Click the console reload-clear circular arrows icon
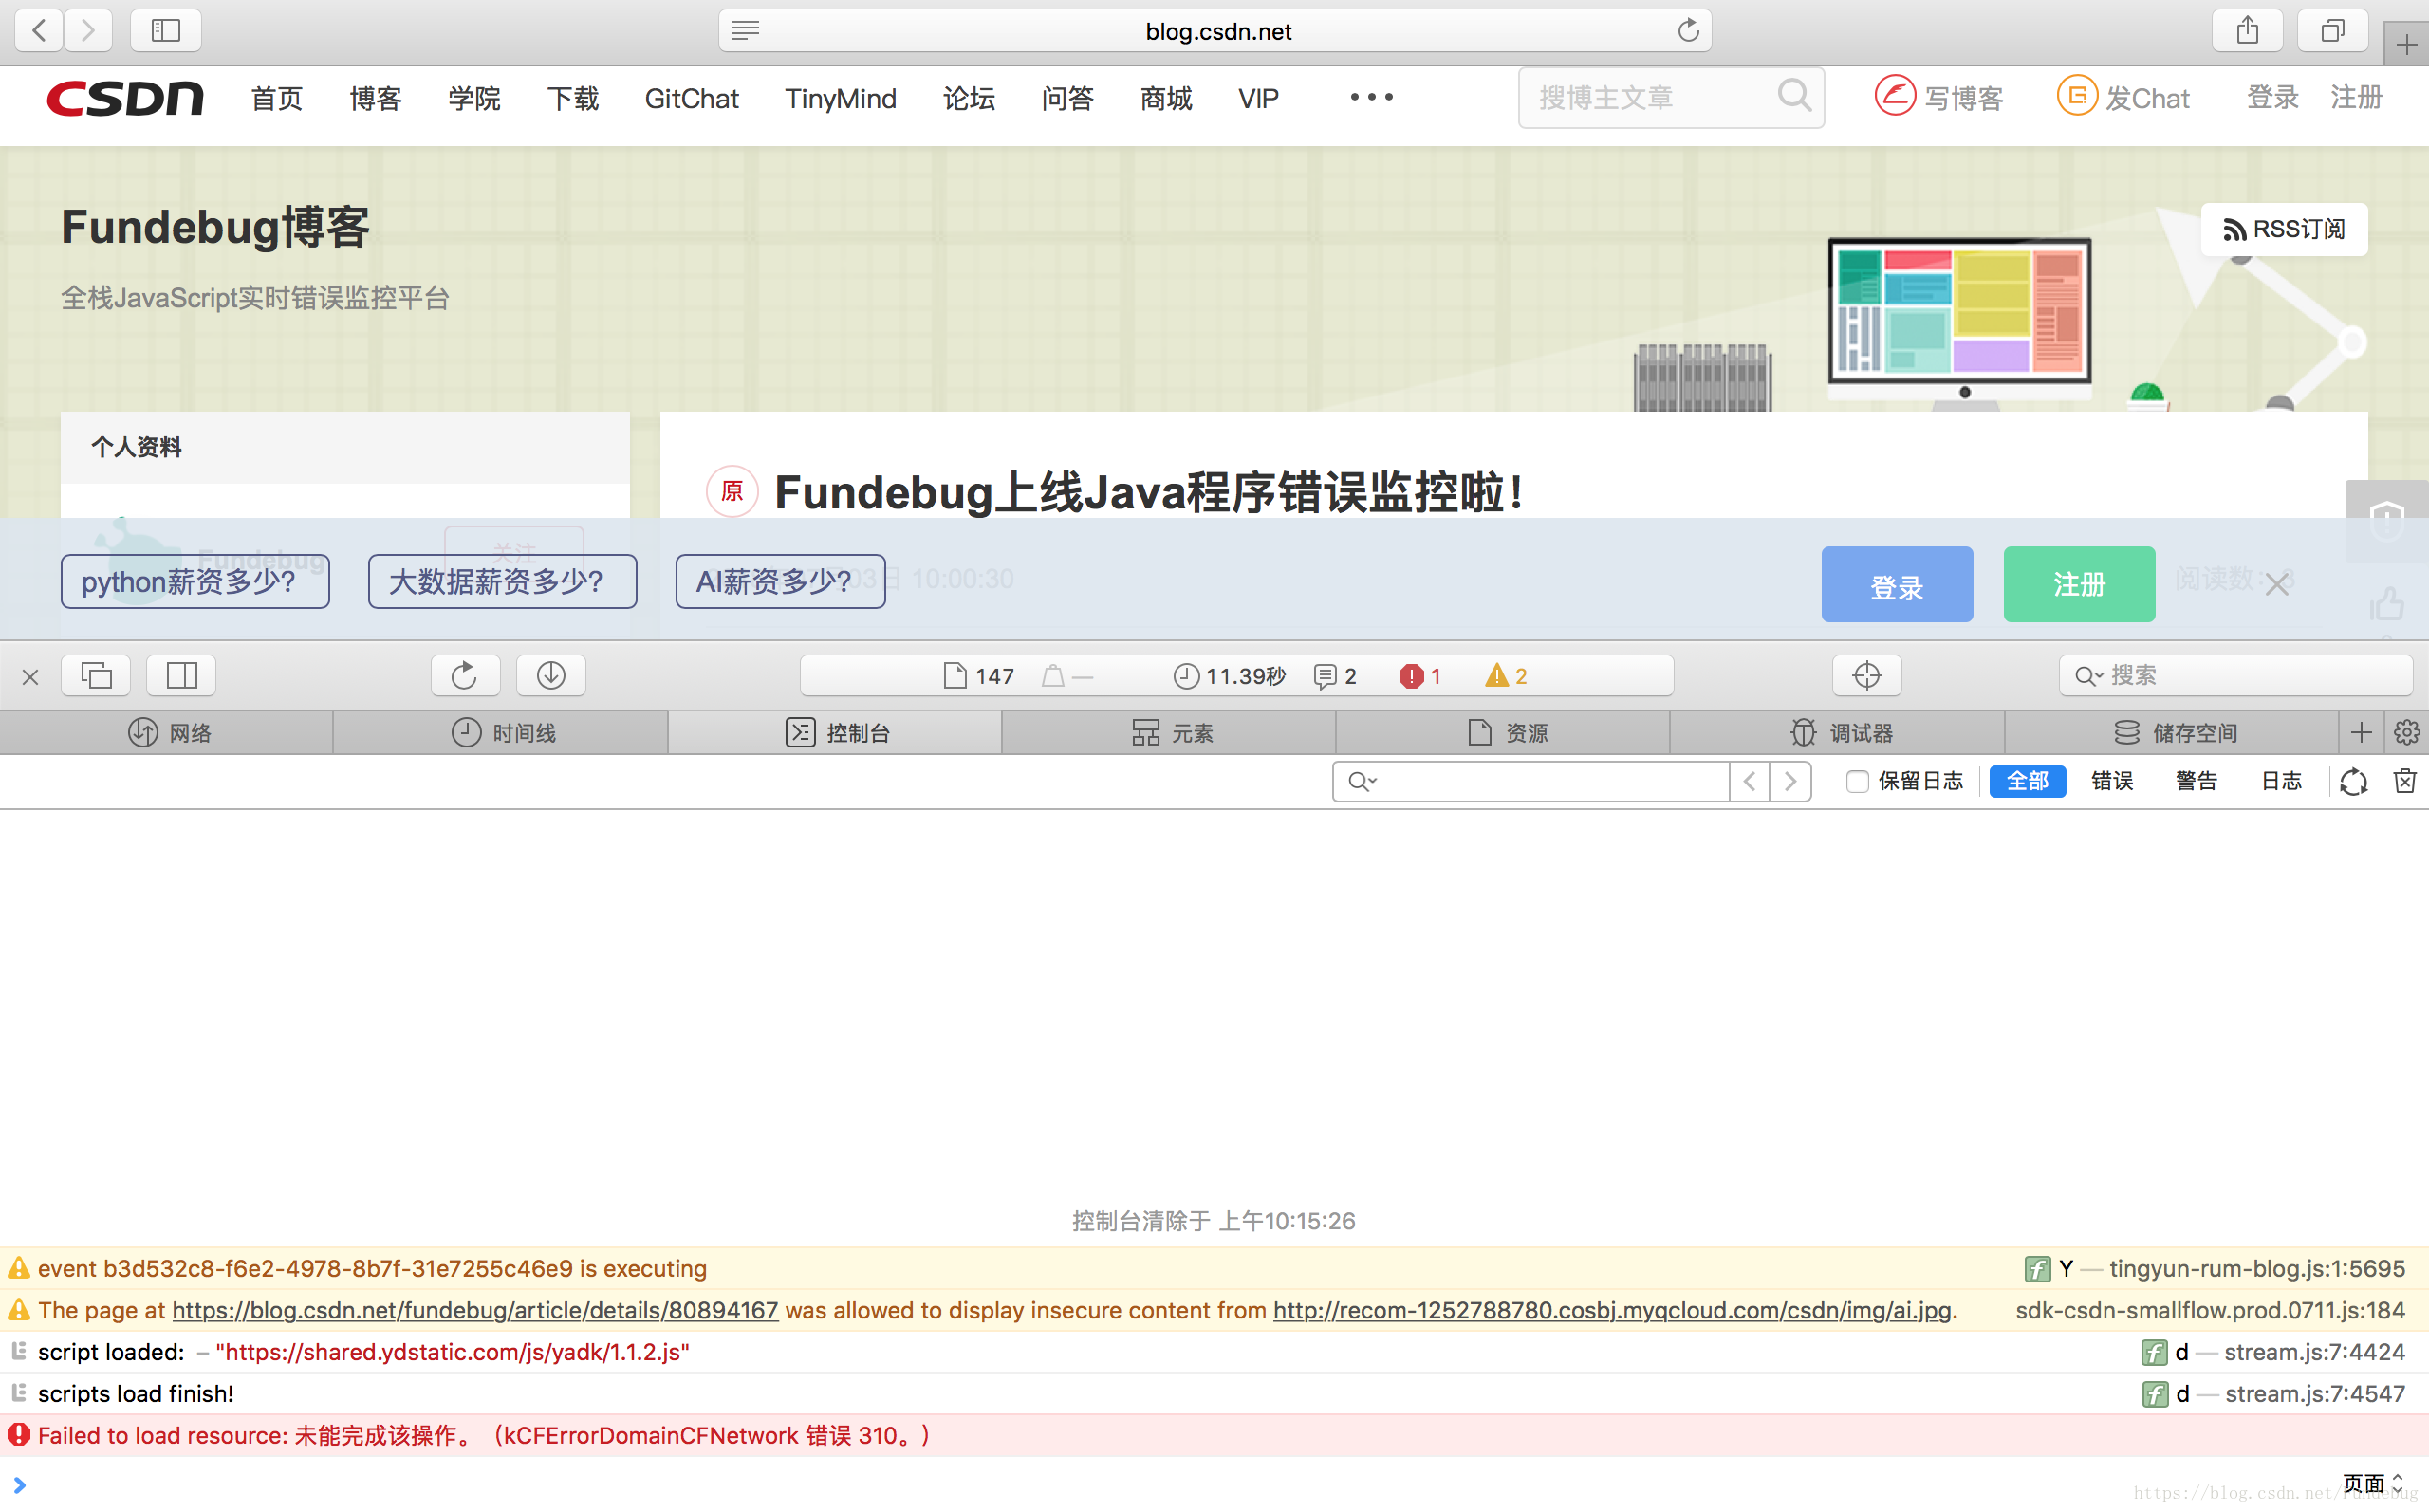The image size is (2429, 1512). point(2353,781)
